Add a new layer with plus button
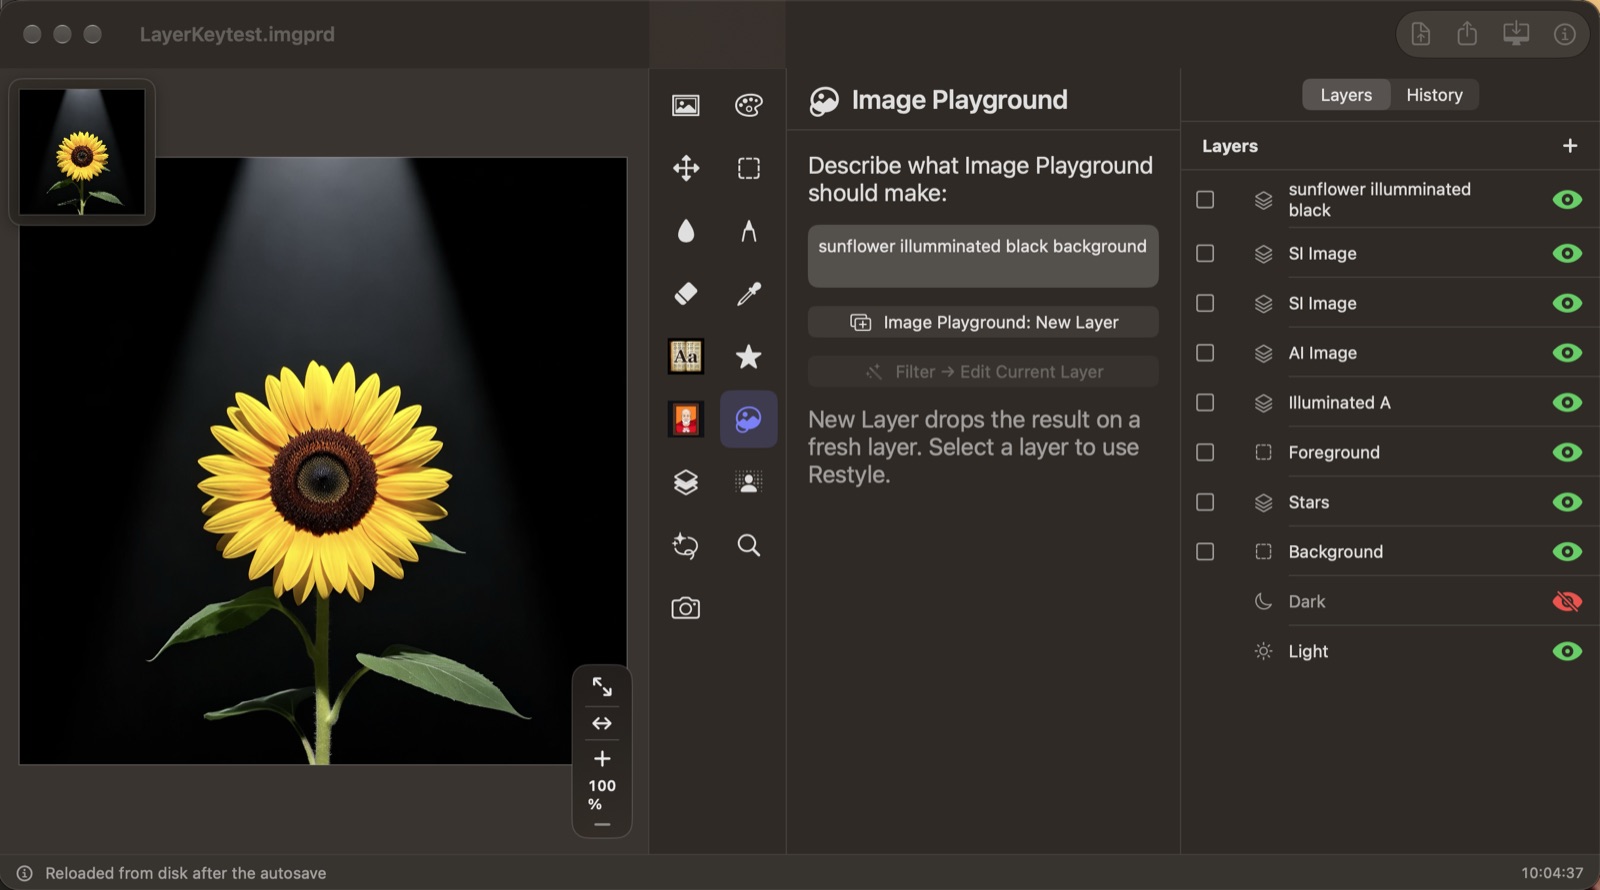Viewport: 1600px width, 890px height. tap(1570, 146)
